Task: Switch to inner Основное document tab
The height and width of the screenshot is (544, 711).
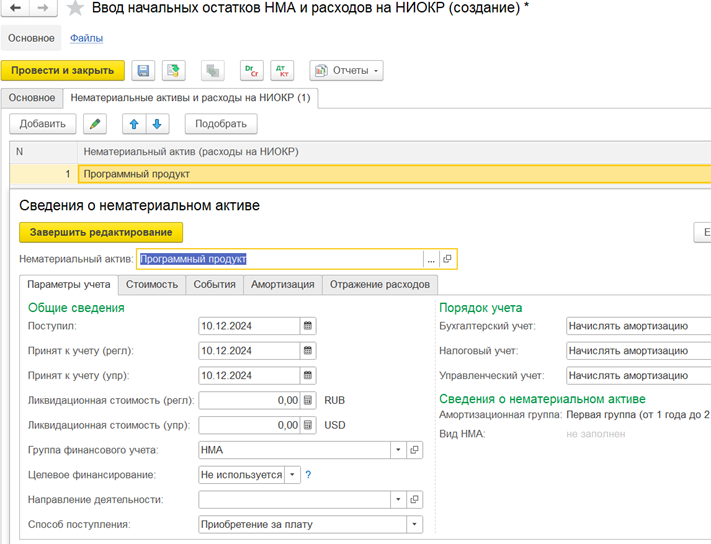Action: 32,98
